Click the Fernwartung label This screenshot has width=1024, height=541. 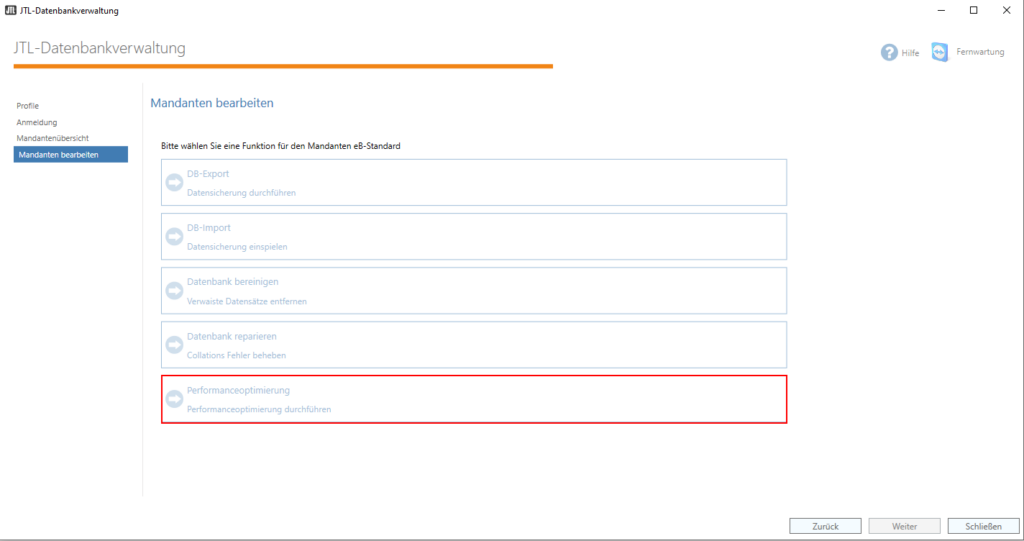(x=980, y=52)
